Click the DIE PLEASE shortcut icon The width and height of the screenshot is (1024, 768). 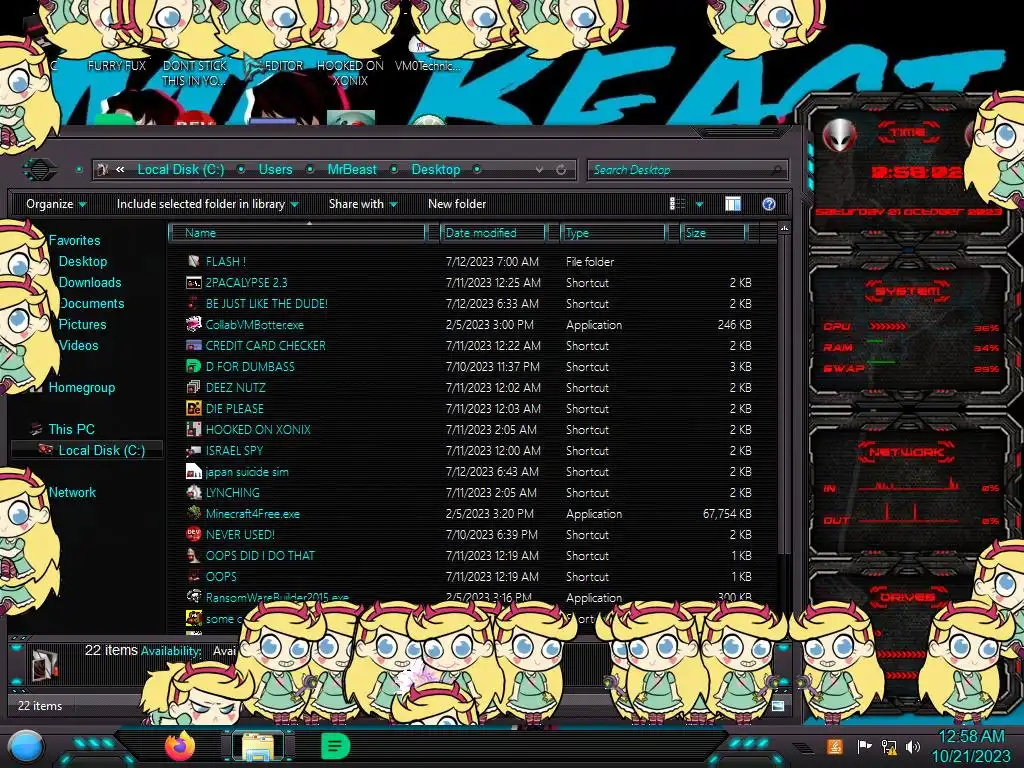click(193, 409)
